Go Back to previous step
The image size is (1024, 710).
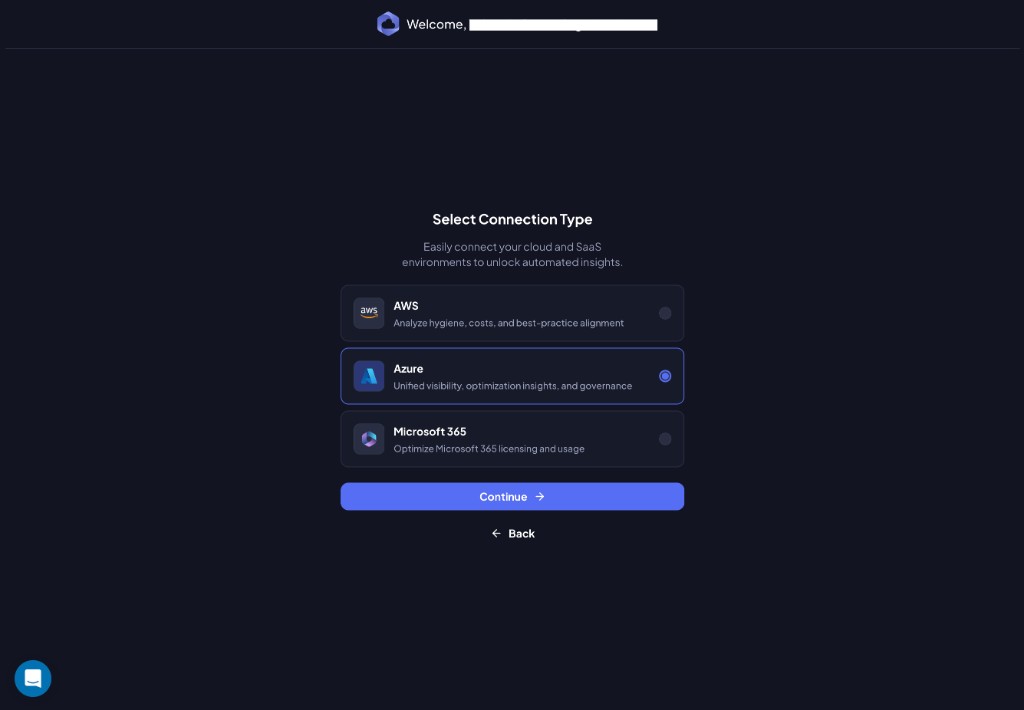point(513,534)
